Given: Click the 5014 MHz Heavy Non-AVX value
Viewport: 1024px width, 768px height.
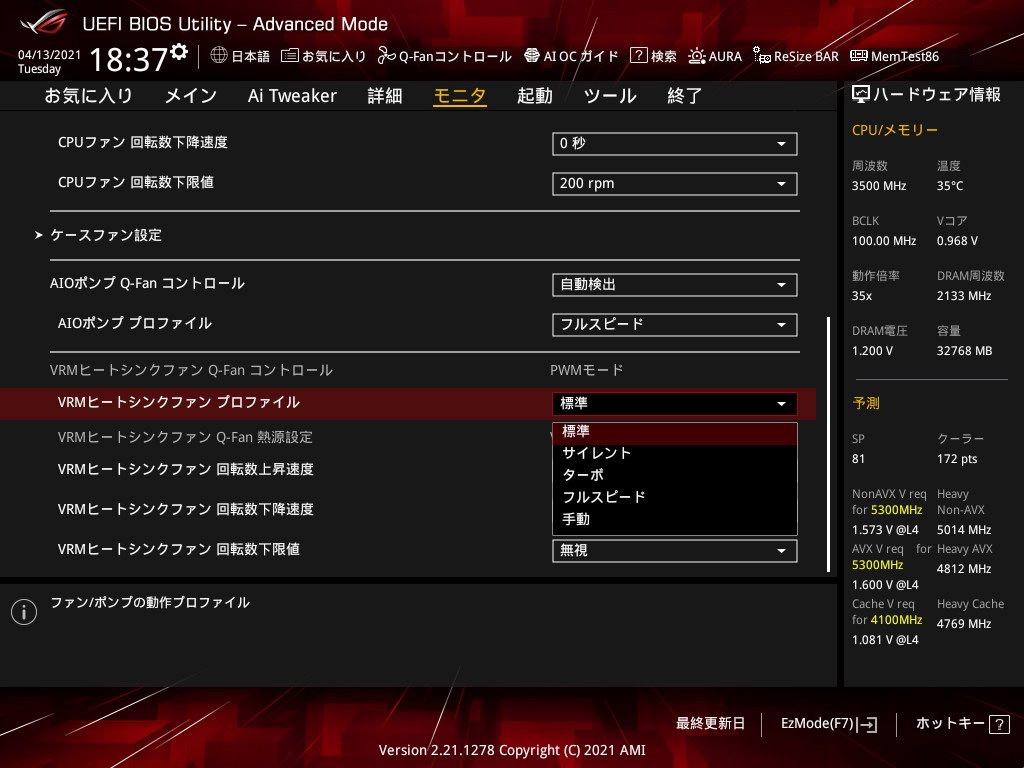Looking at the screenshot, I should [x=964, y=530].
